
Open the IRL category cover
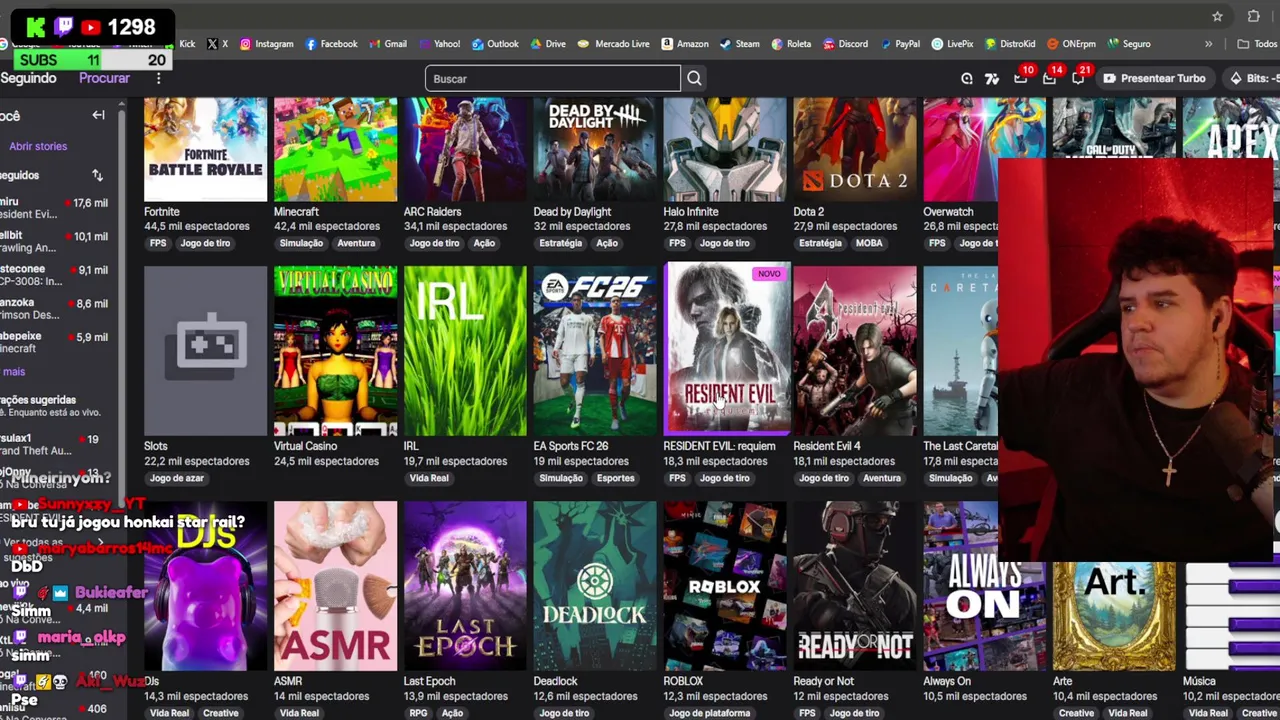click(465, 351)
